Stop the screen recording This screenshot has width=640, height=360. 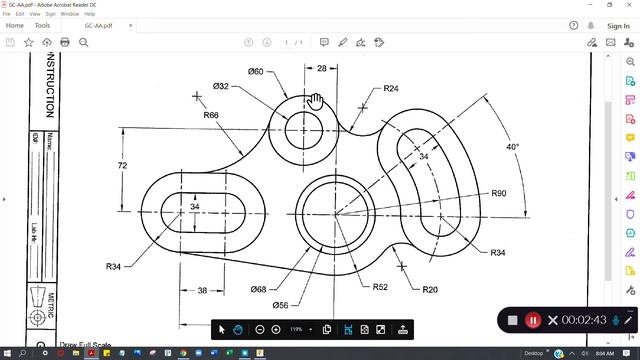(x=513, y=320)
